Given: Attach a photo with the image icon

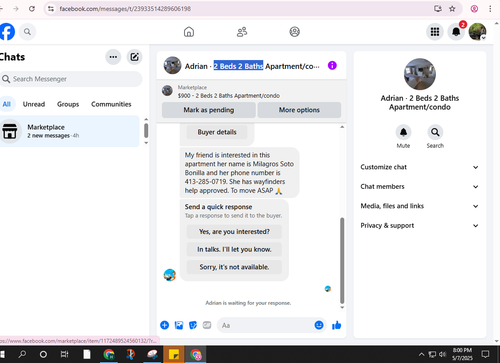Looking at the screenshot, I should click(x=179, y=325).
